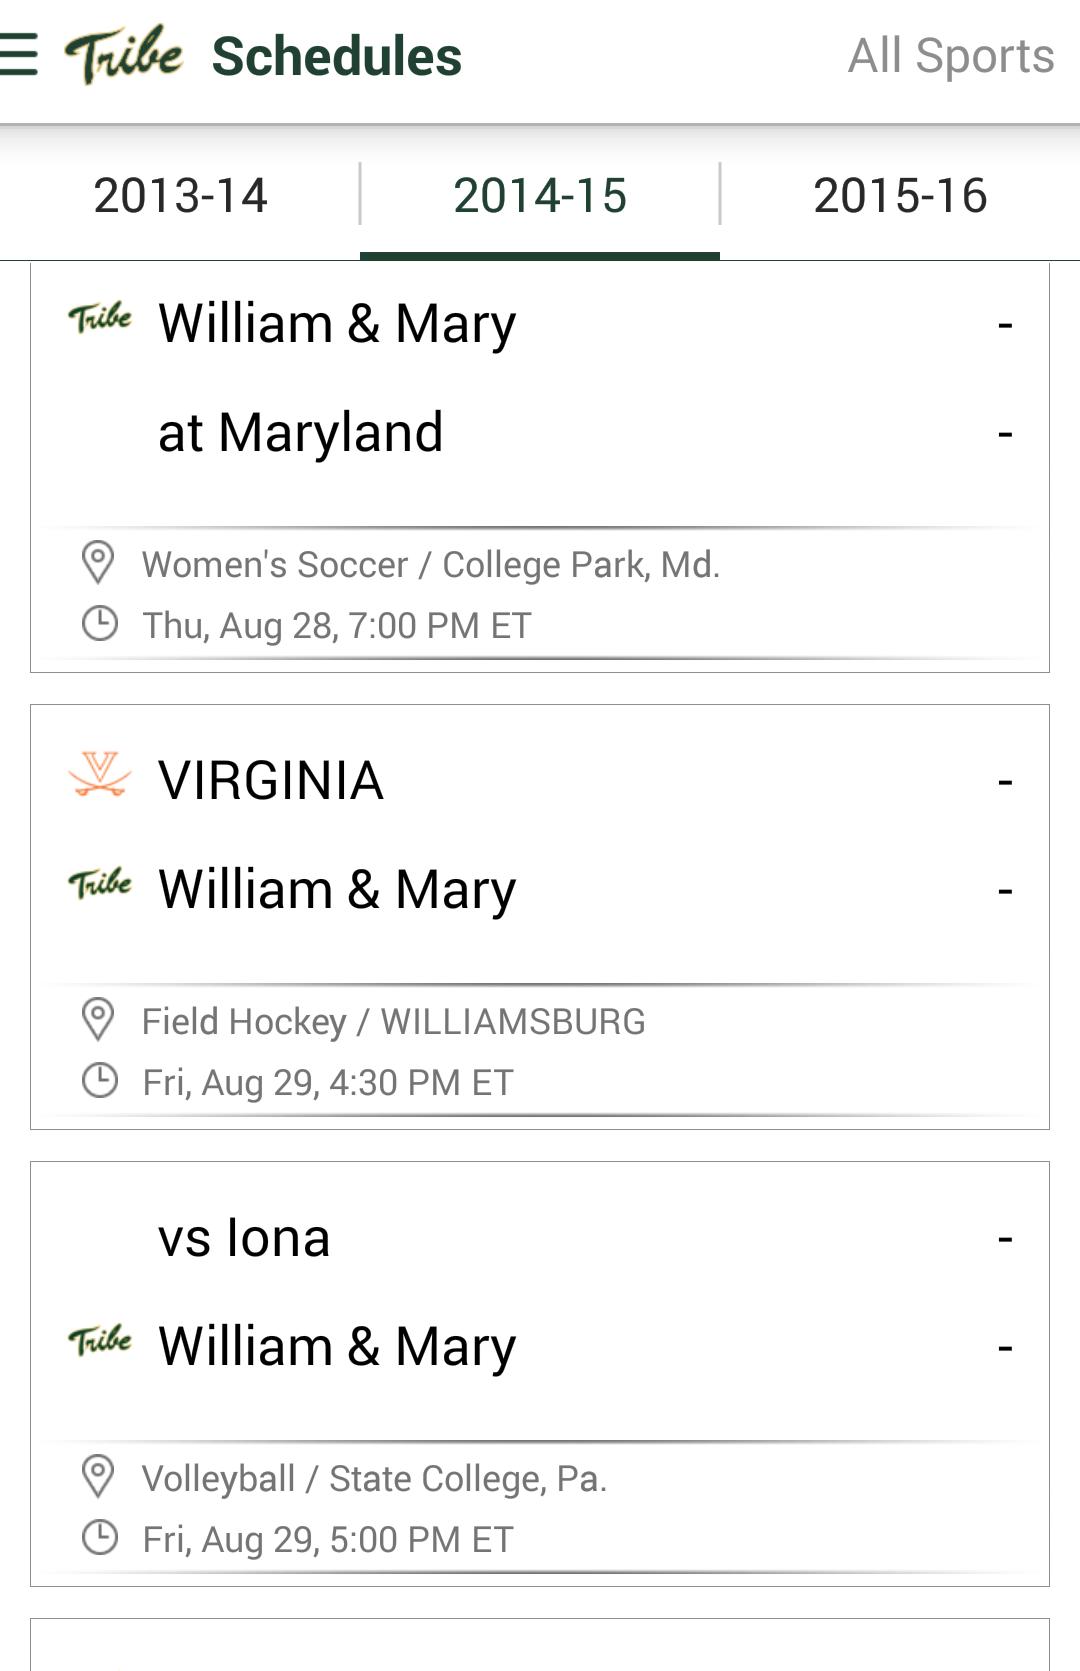Tap Tribe logo in Maryland game card
This screenshot has width=1080, height=1671.
(100, 319)
